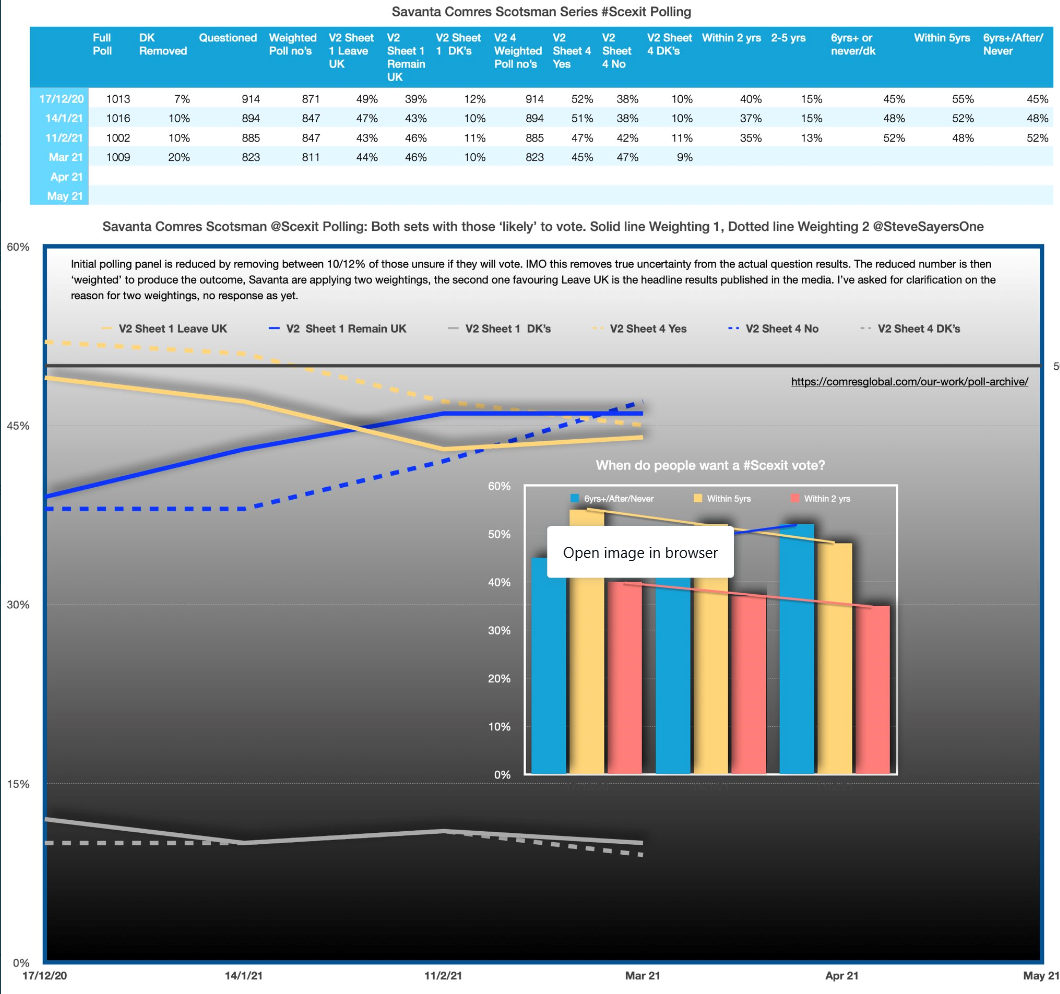Click the red 'Within 2 yrs' legend swatch
Image resolution: width=1060 pixels, height=994 pixels.
[x=794, y=498]
